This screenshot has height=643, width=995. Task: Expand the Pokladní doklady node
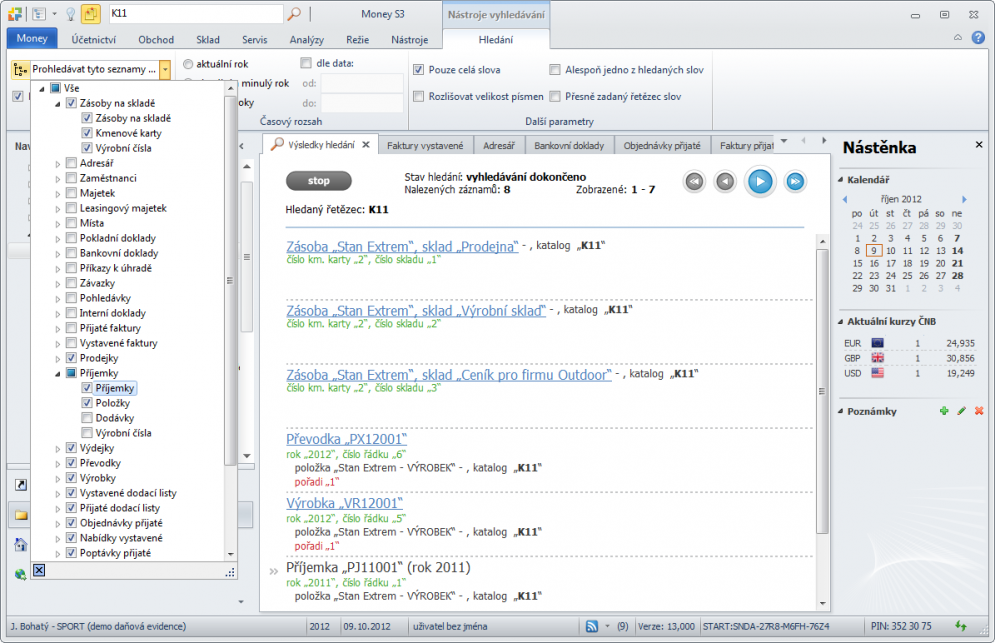[58, 239]
